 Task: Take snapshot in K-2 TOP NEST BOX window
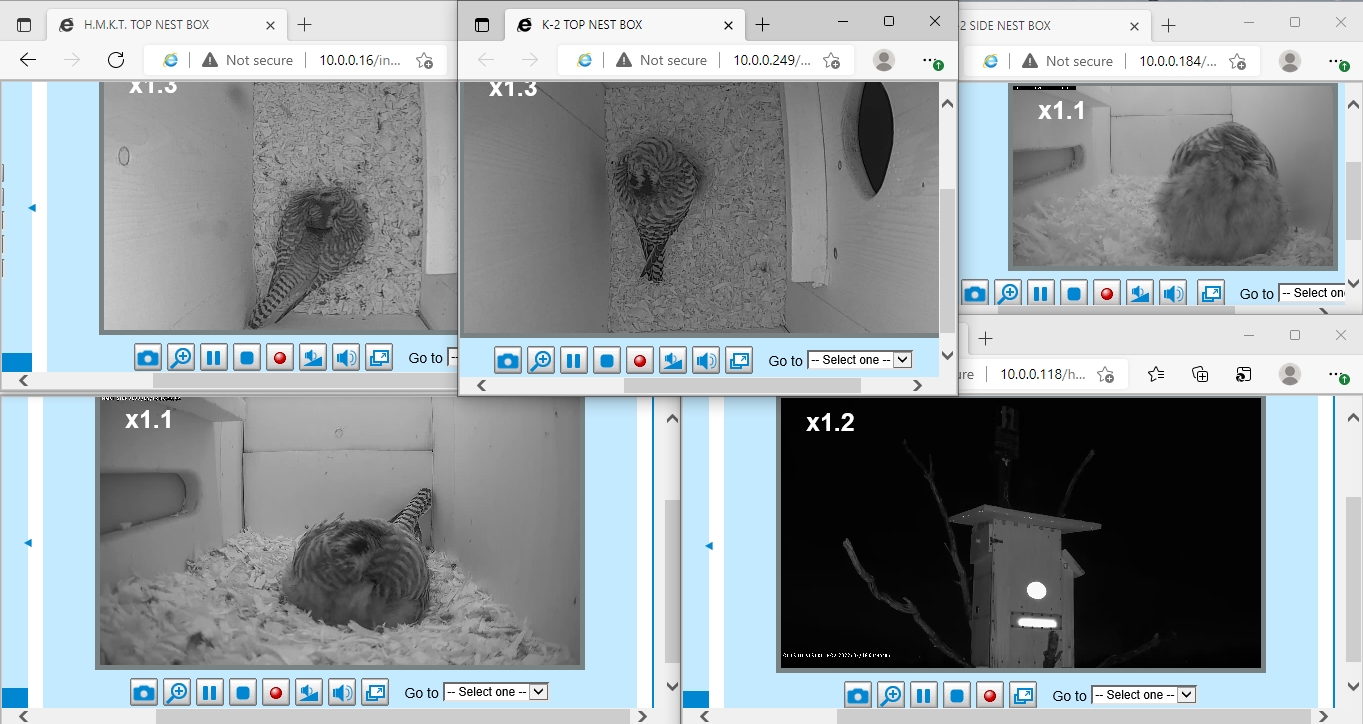click(508, 361)
